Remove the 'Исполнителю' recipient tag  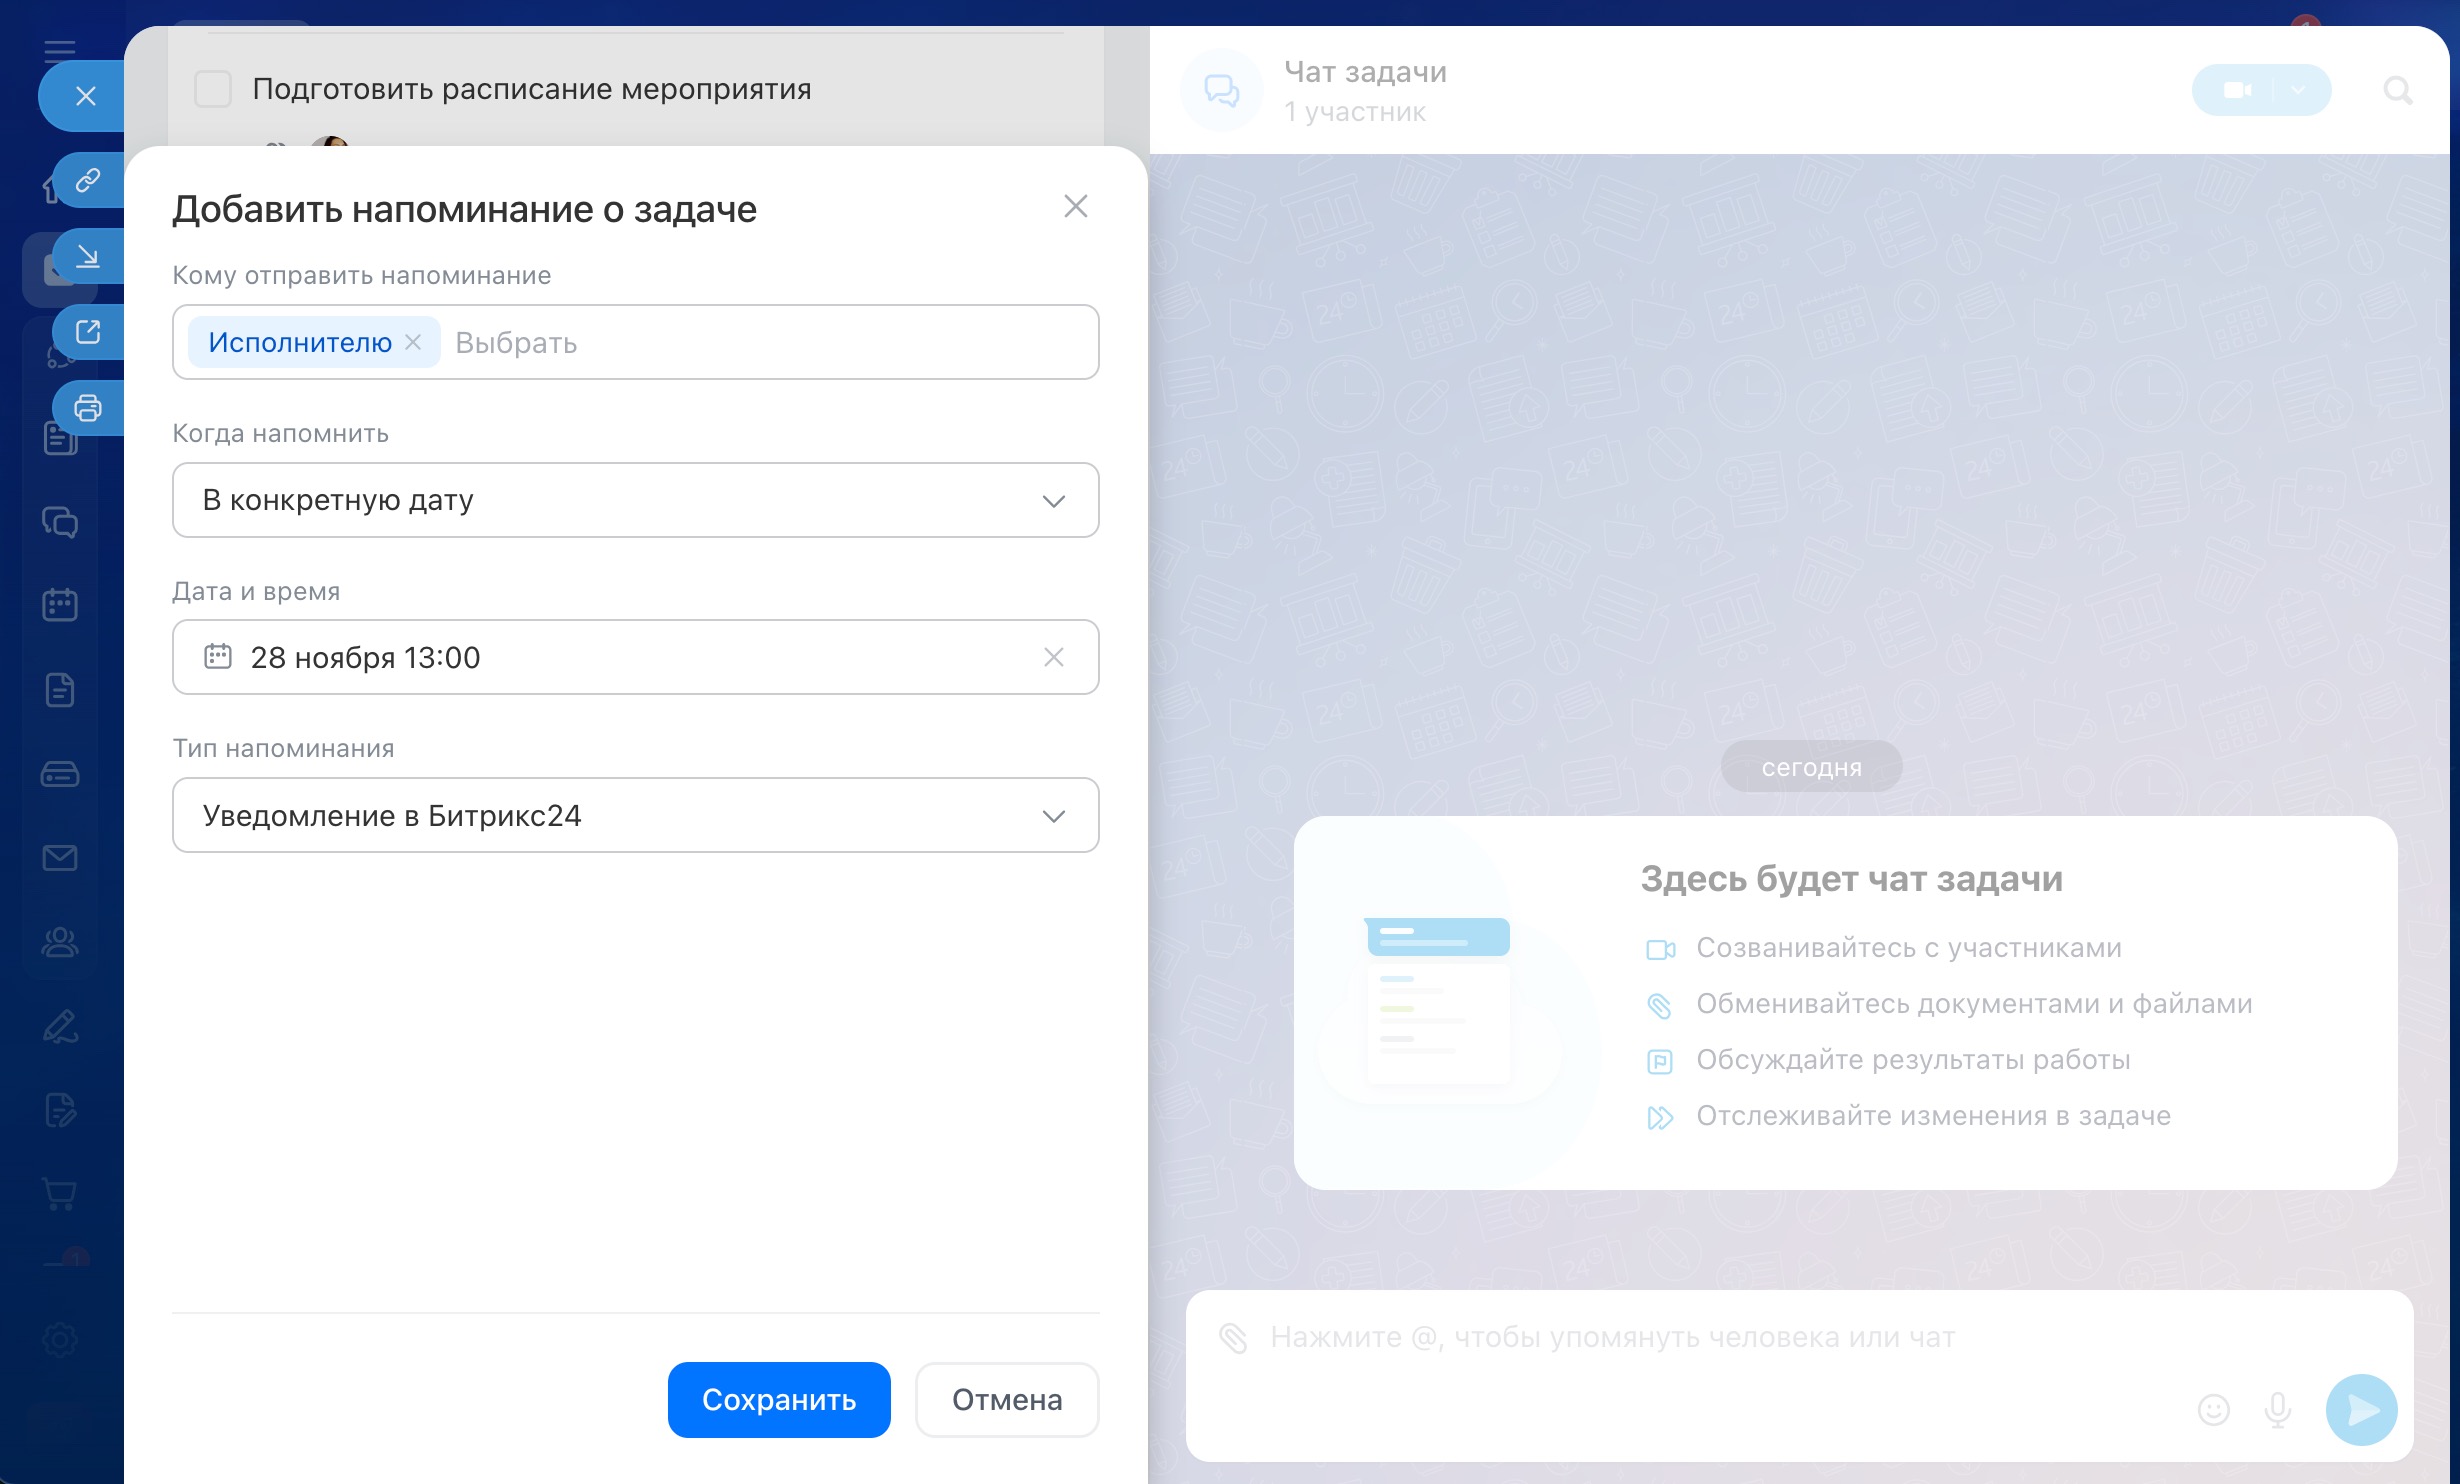[x=413, y=342]
